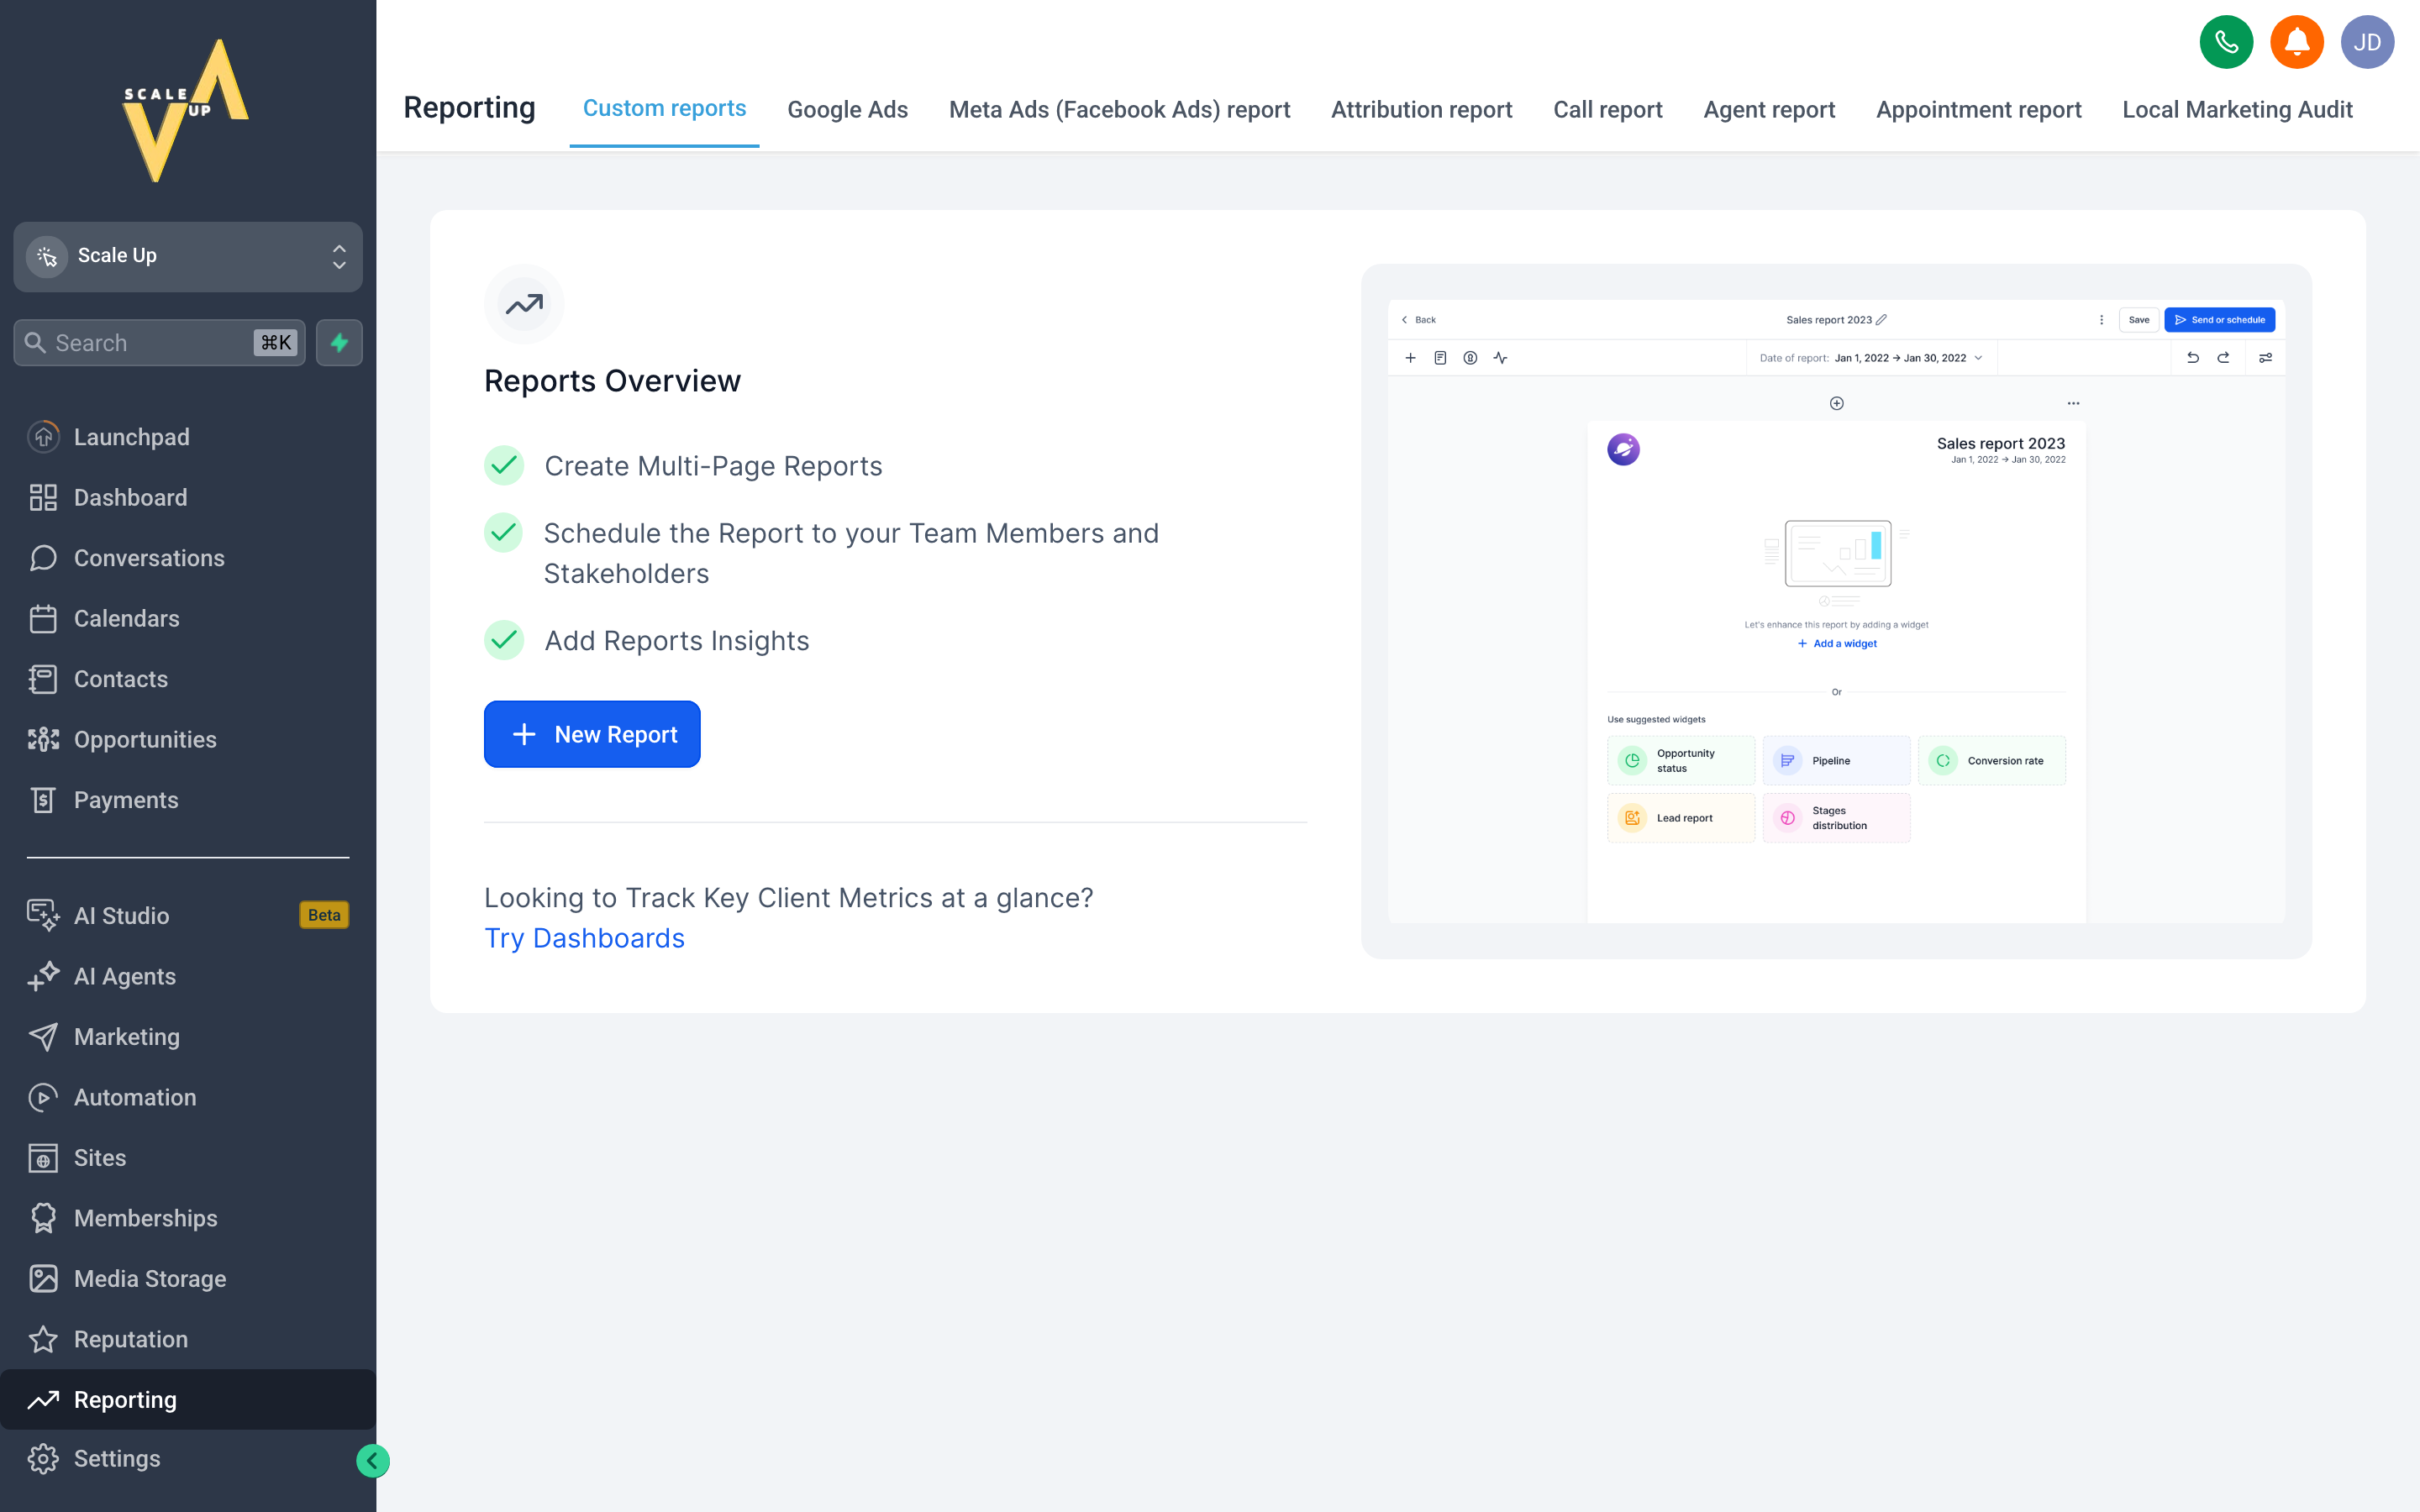Open the notifications bell
2420x1512 pixels.
coord(2296,42)
